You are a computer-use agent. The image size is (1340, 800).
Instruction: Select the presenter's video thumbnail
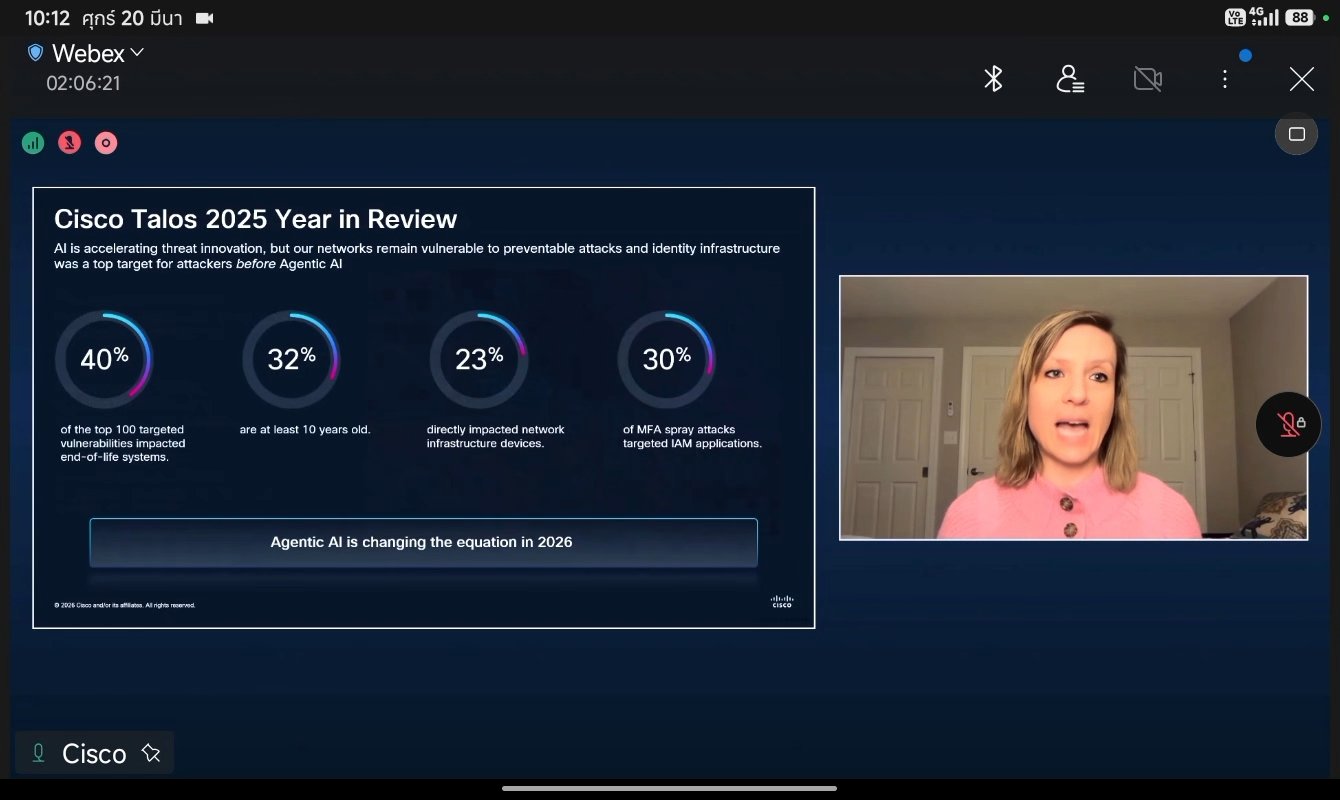(x=1073, y=408)
